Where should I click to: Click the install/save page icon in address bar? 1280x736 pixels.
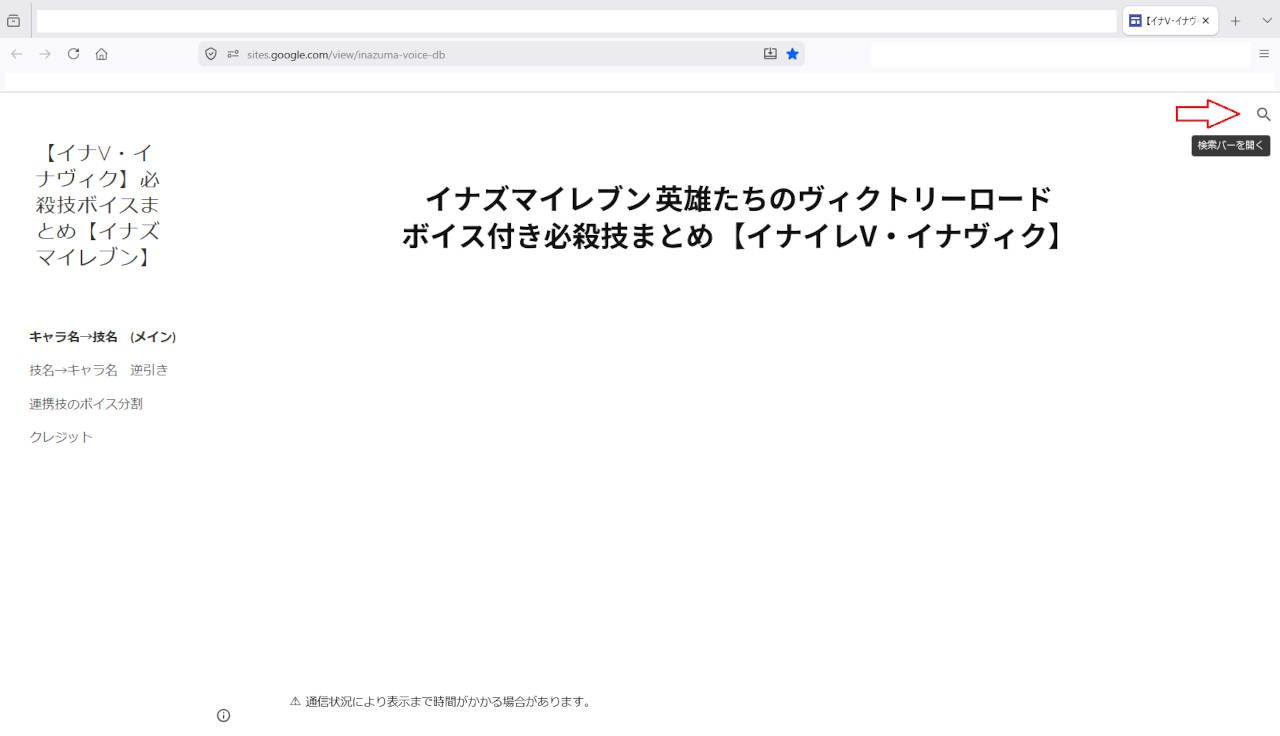[x=770, y=54]
